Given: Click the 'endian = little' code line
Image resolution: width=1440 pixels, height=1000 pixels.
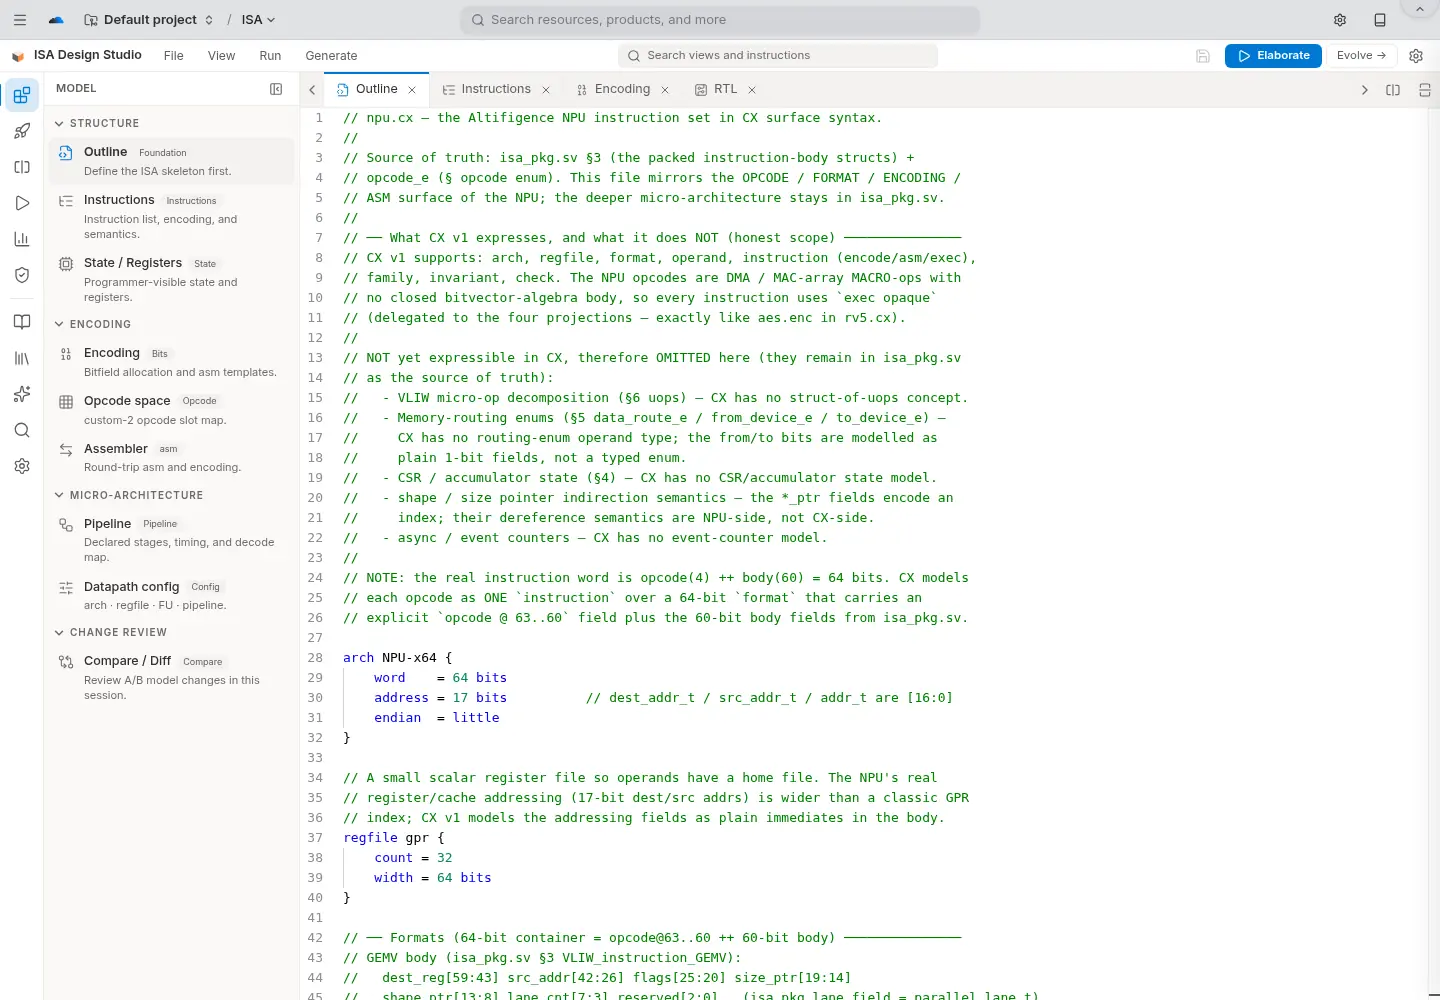Looking at the screenshot, I should pyautogui.click(x=436, y=718).
